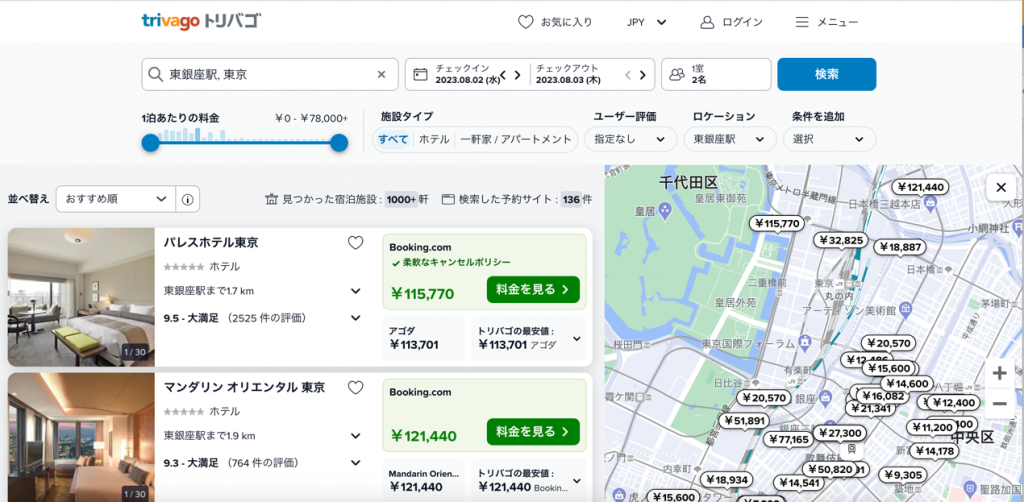Click the minimum price slider handle

pyautogui.click(x=150, y=143)
